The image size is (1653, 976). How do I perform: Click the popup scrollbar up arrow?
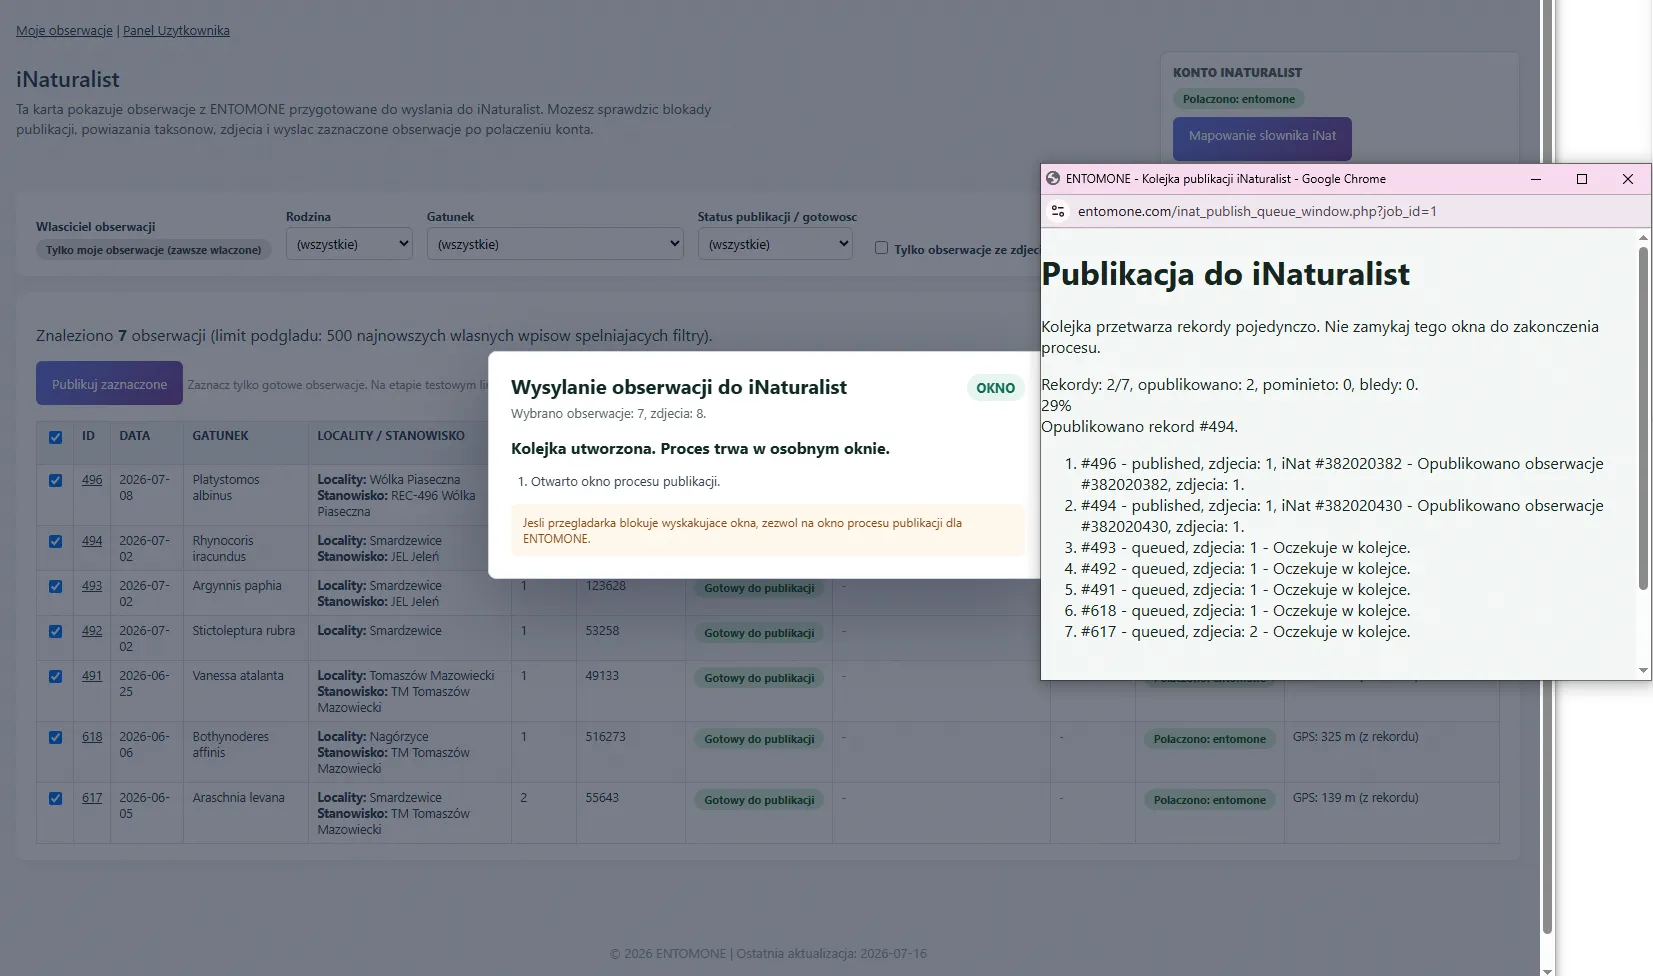(x=1644, y=237)
